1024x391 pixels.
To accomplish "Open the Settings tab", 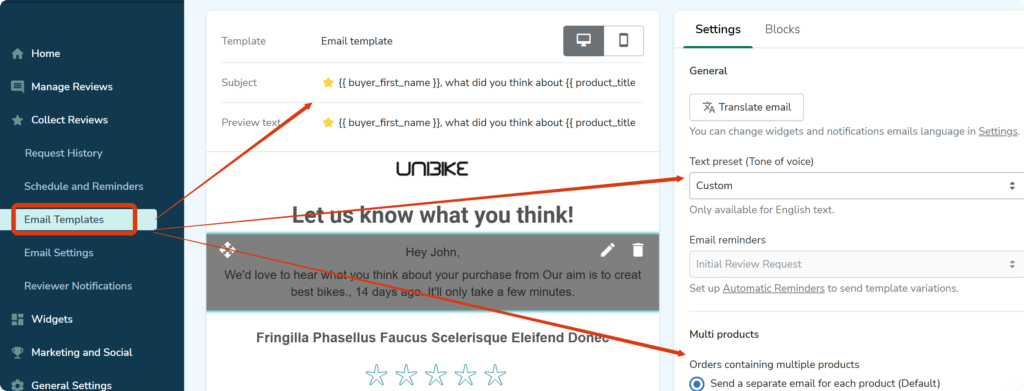I will pos(718,29).
